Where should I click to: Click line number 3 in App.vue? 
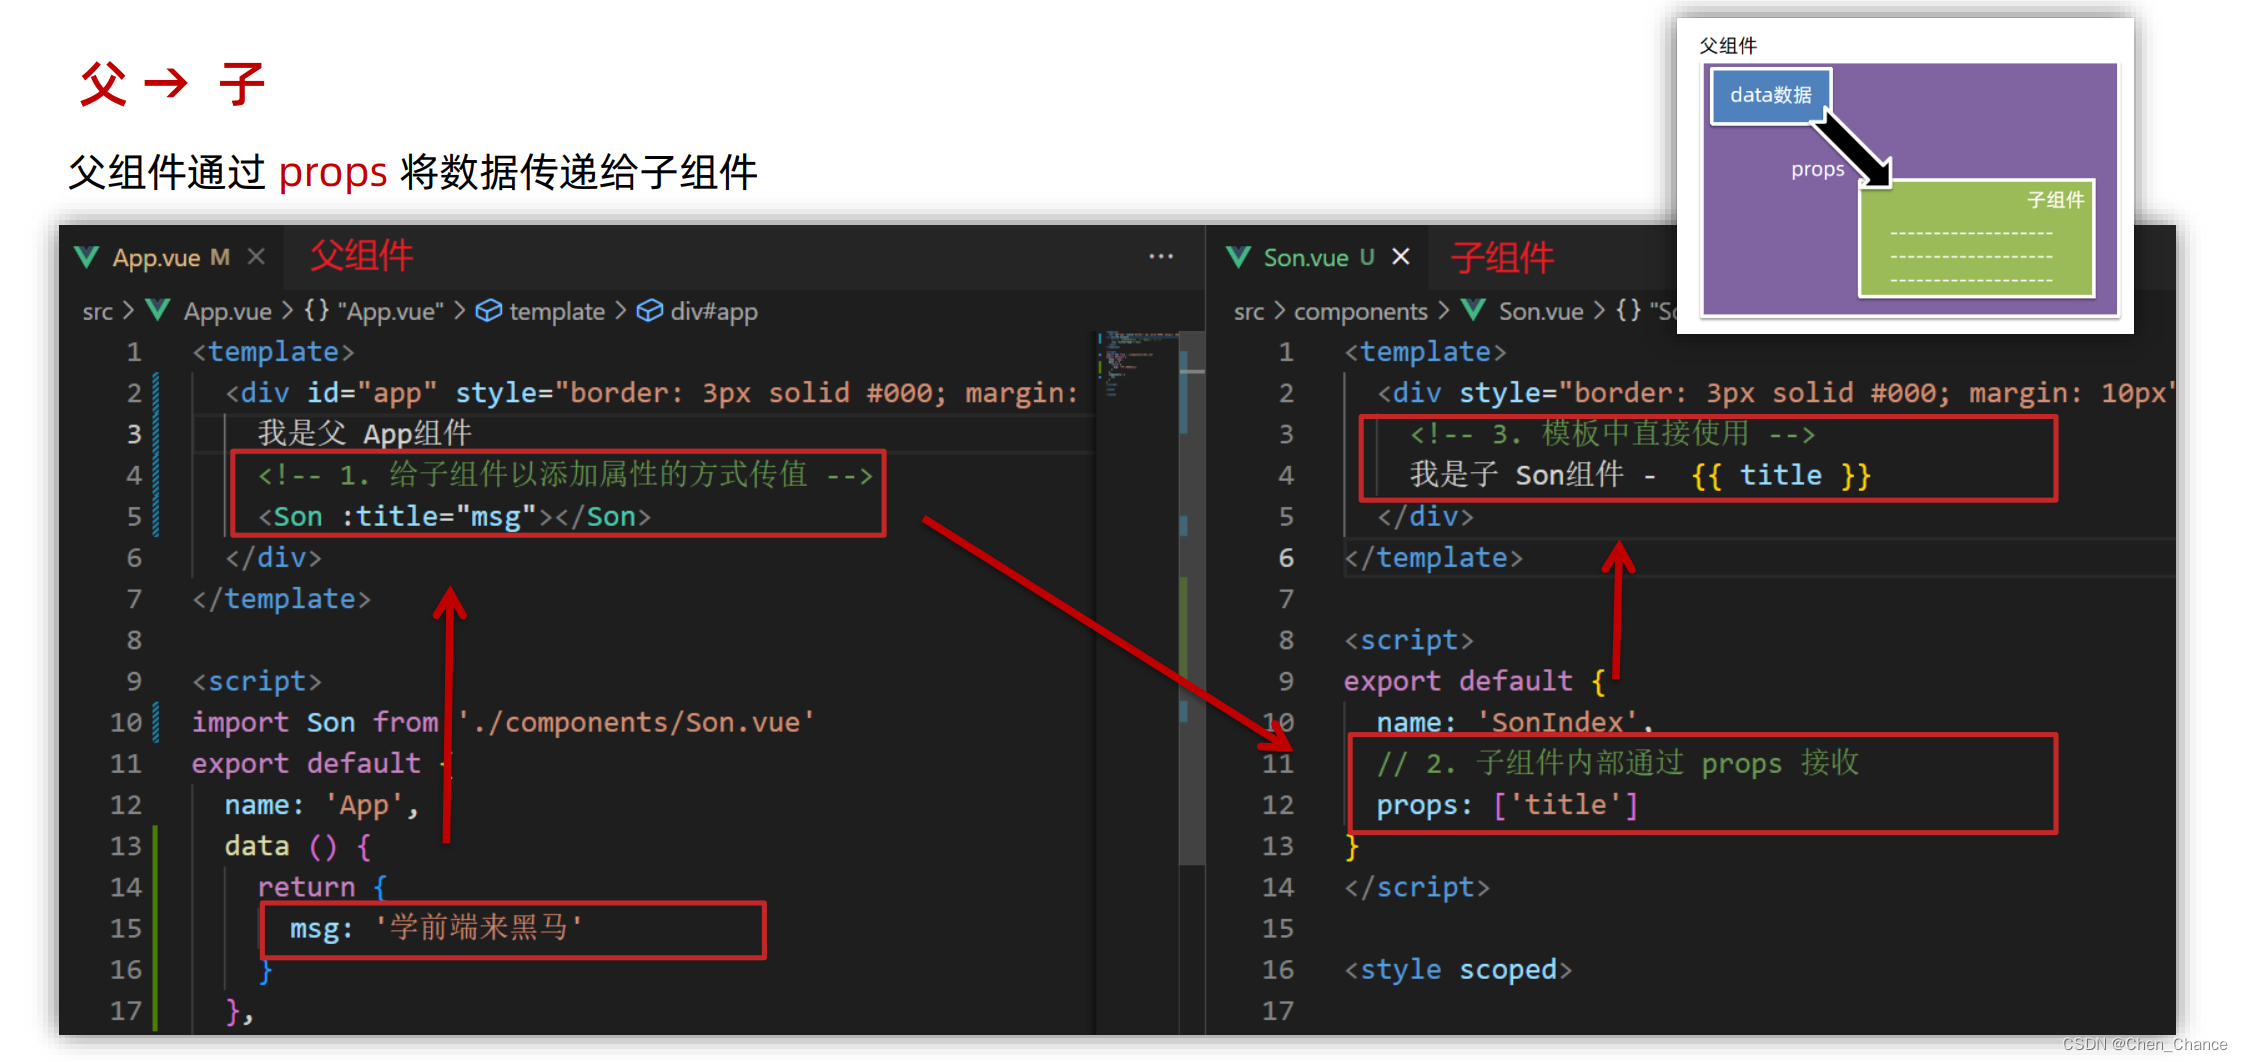coord(133,434)
